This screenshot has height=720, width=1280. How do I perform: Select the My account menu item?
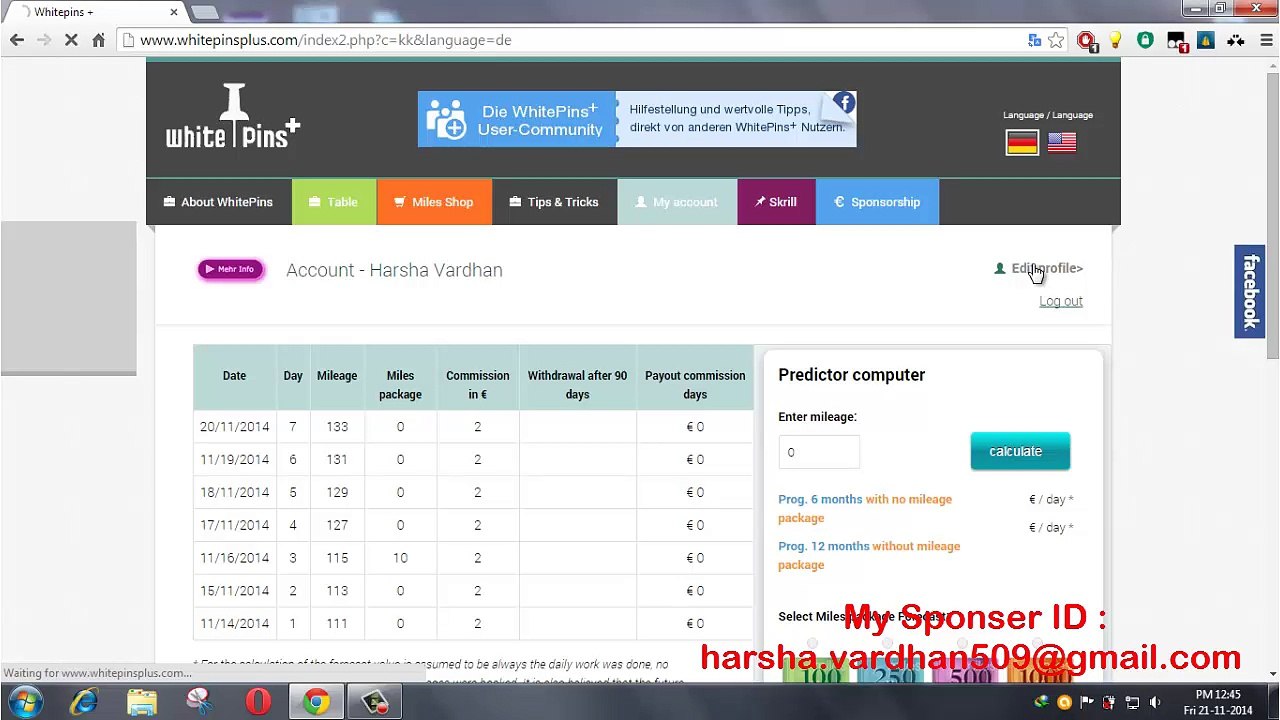tap(677, 202)
